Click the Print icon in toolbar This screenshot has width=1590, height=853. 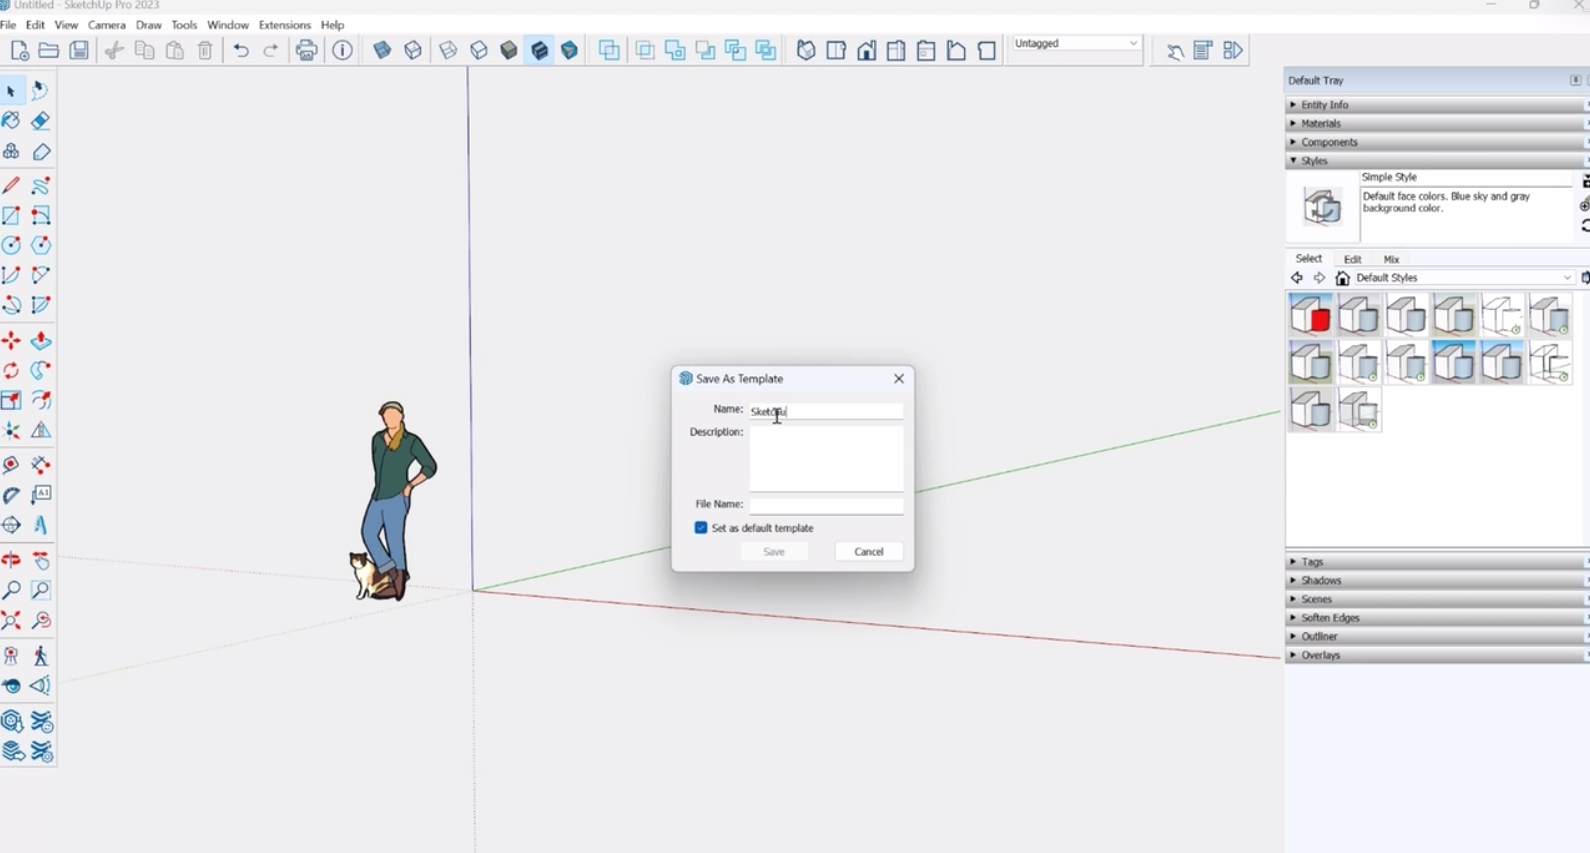[307, 50]
